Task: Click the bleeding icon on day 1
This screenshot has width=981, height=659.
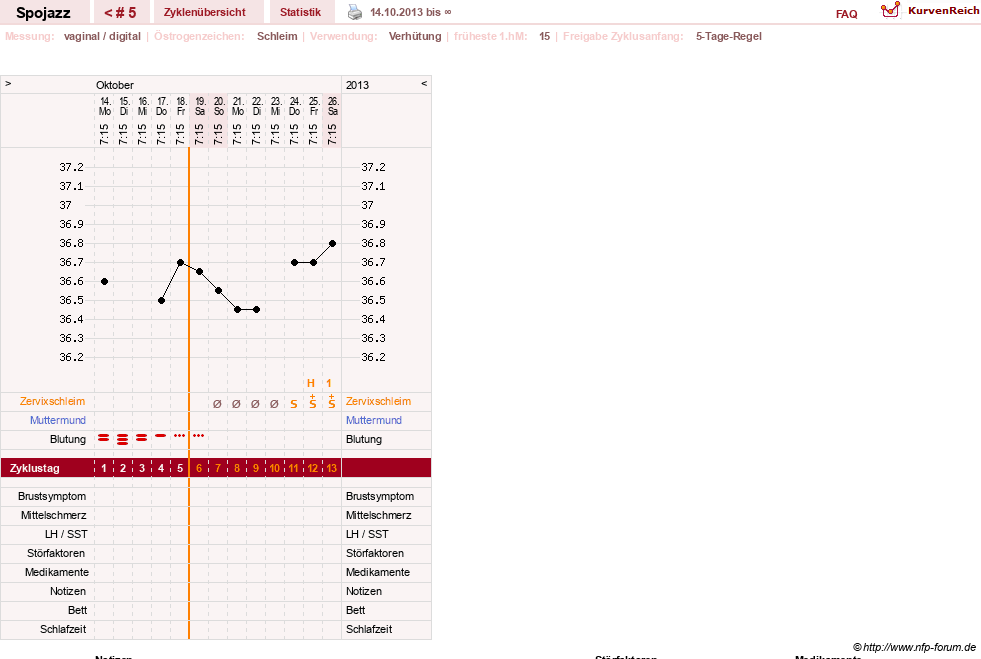Action: coord(104,437)
